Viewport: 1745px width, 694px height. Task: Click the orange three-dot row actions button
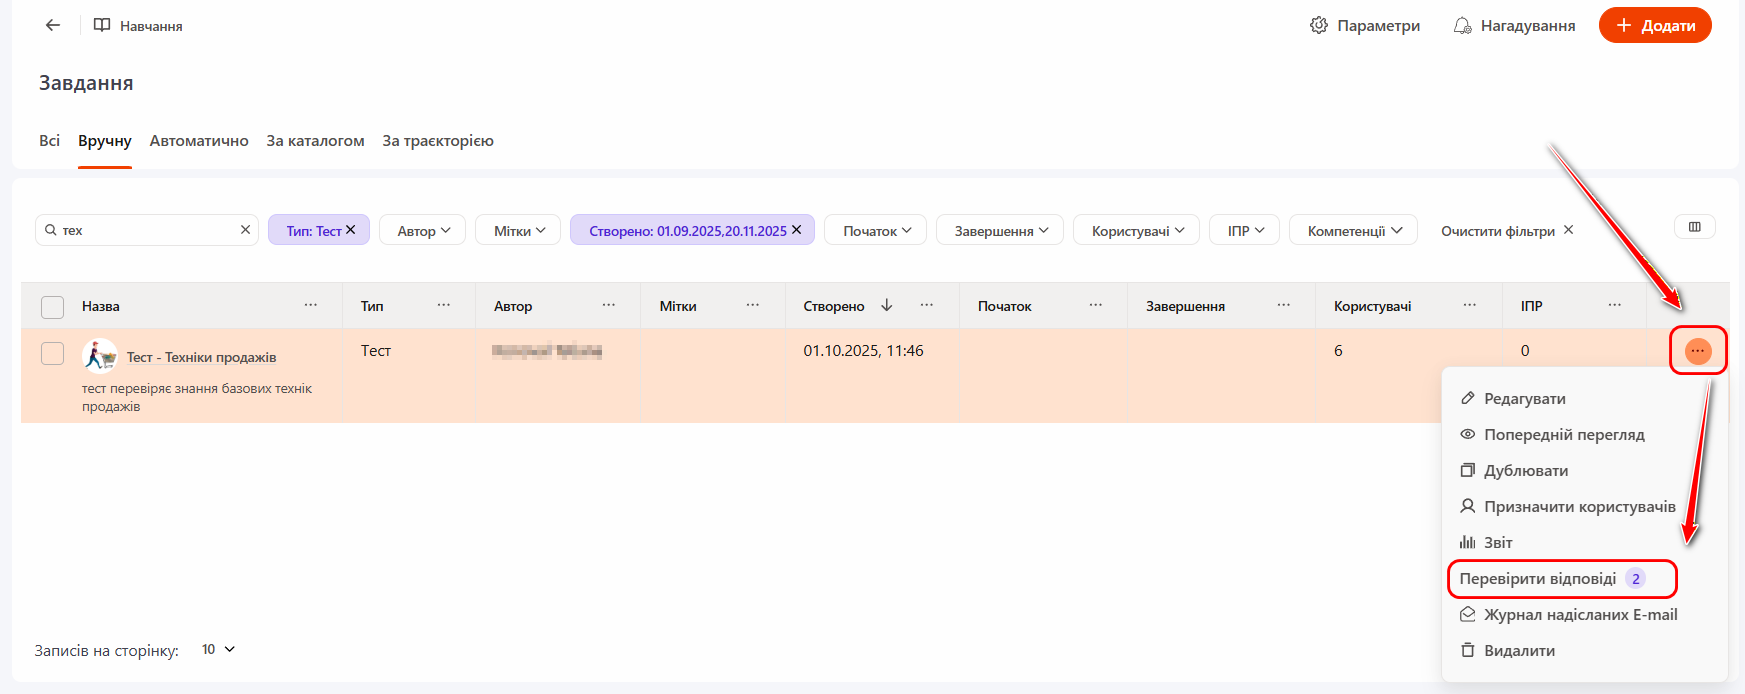[1697, 351]
